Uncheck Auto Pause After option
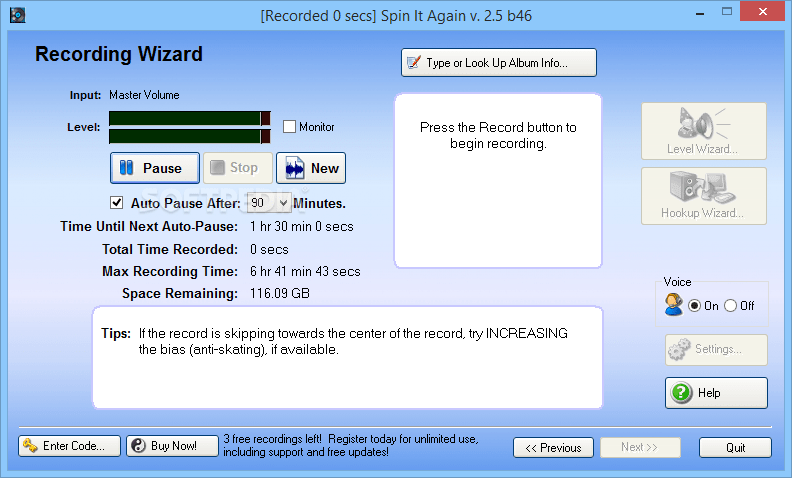Screen dimensions: 792x478 pos(117,203)
